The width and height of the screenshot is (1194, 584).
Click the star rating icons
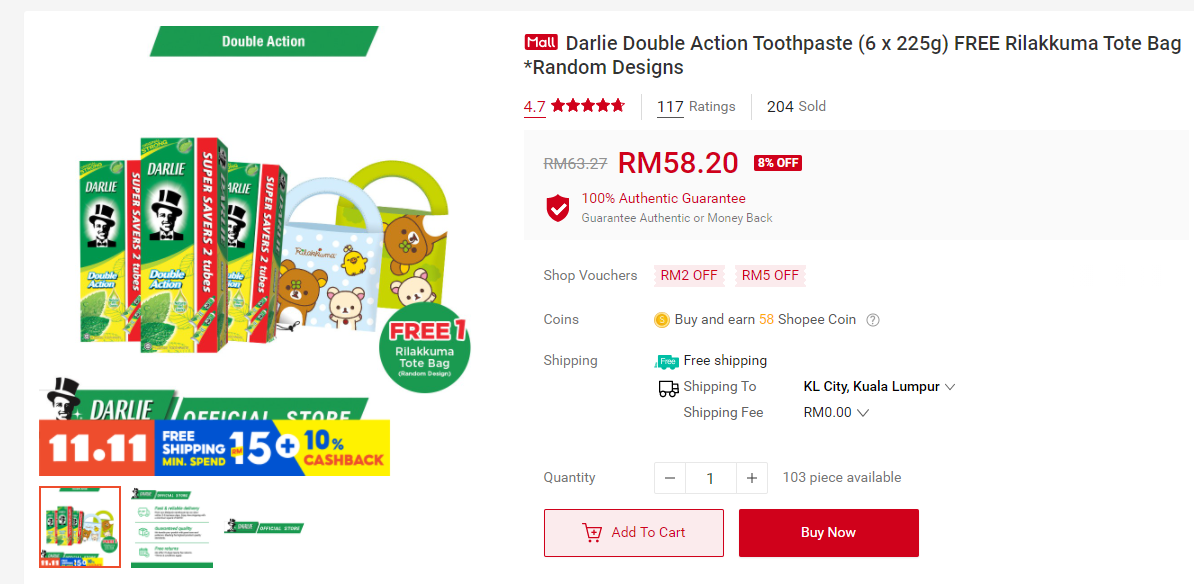[x=588, y=106]
